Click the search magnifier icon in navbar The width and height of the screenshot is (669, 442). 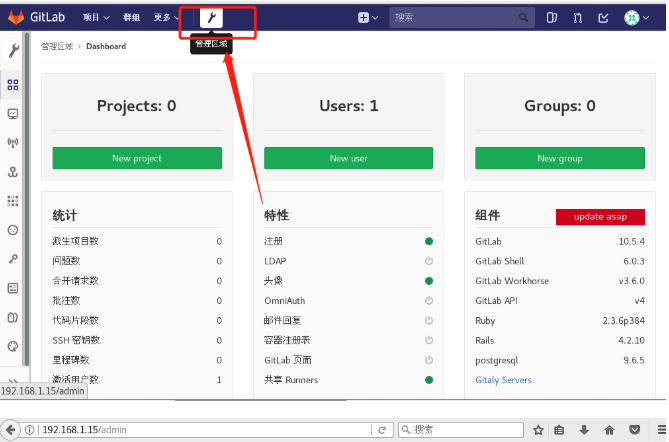tap(523, 17)
